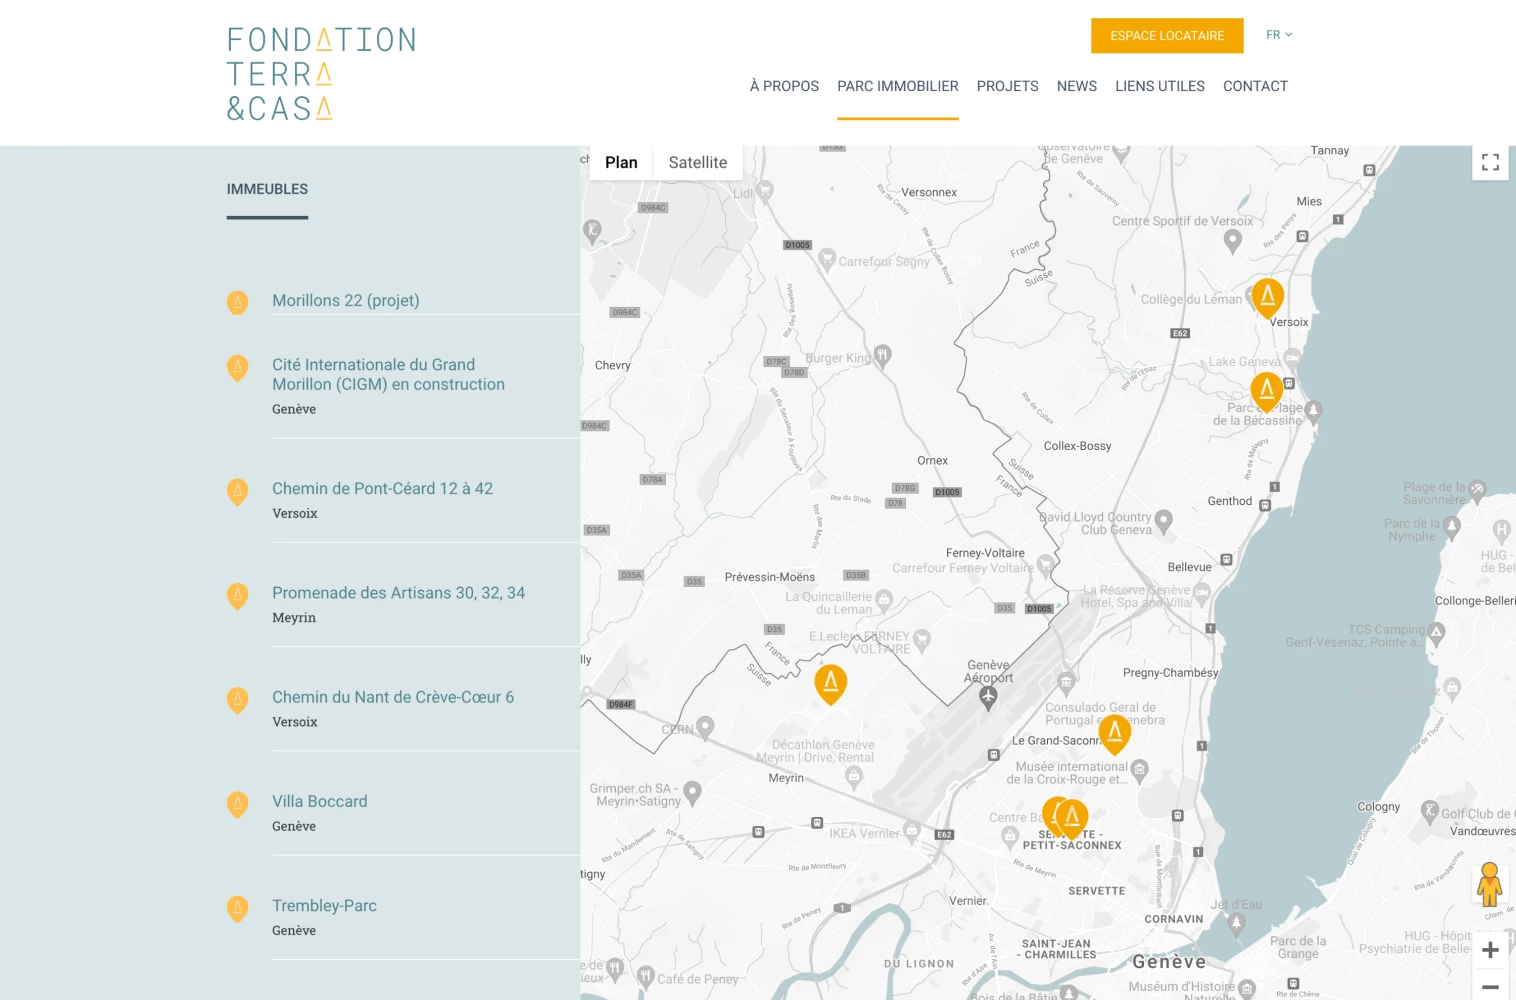Viewport: 1516px width, 1000px height.
Task: Zoom in with the map plus button
Action: [x=1490, y=950]
